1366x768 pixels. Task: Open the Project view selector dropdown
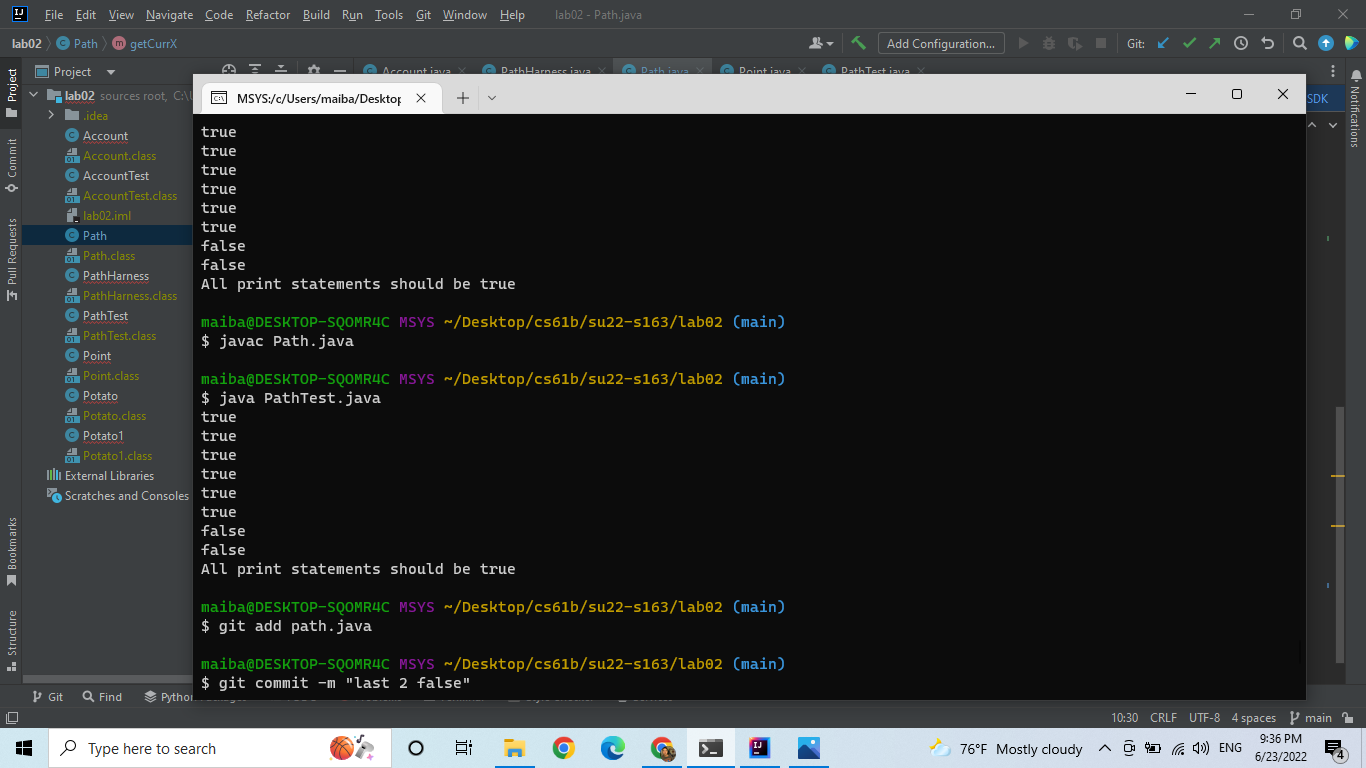coord(110,72)
